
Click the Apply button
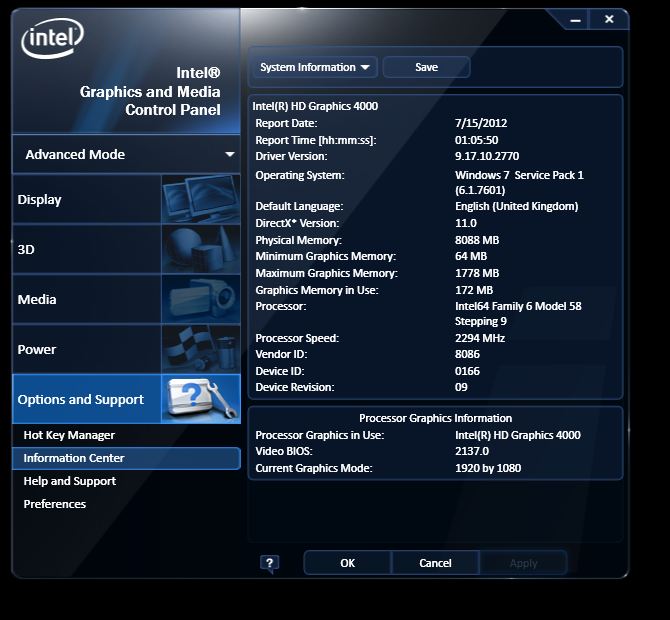point(523,563)
